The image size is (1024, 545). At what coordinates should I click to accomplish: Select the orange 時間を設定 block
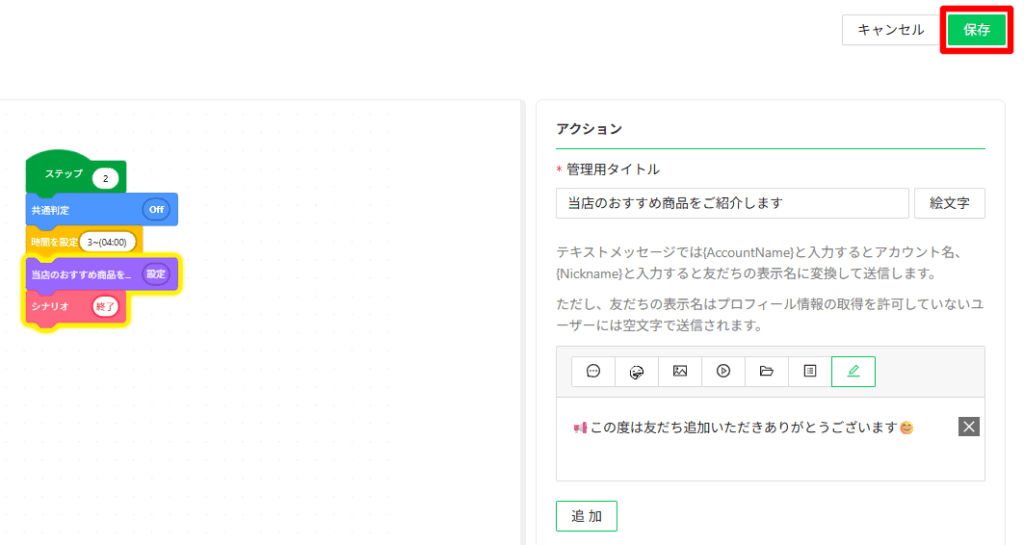(x=84, y=242)
